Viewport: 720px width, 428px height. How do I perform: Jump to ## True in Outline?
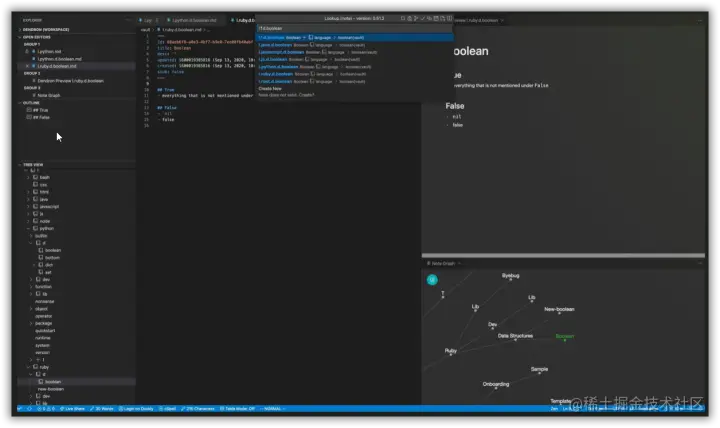pyautogui.click(x=40, y=110)
